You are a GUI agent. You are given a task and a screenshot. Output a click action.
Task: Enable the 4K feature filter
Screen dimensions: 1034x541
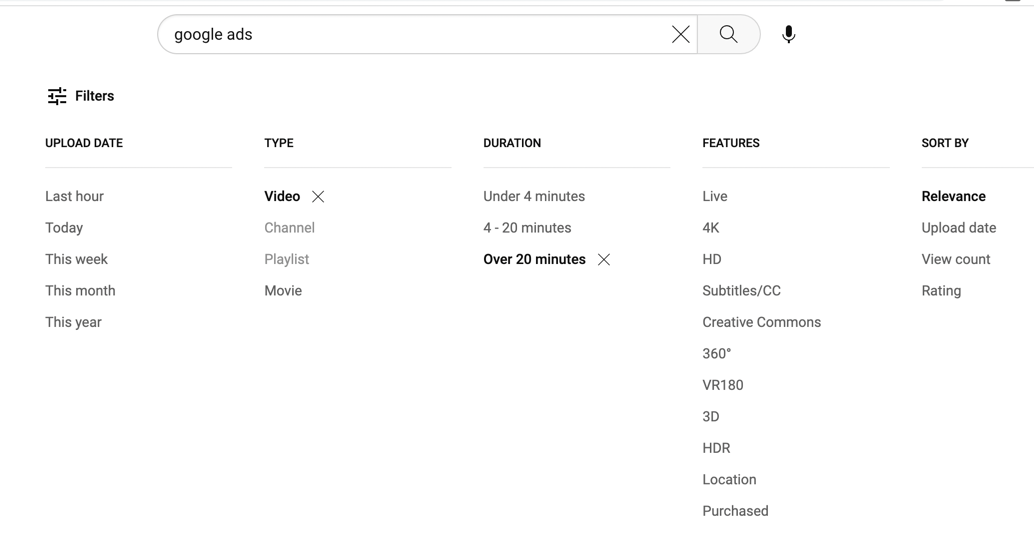point(711,228)
